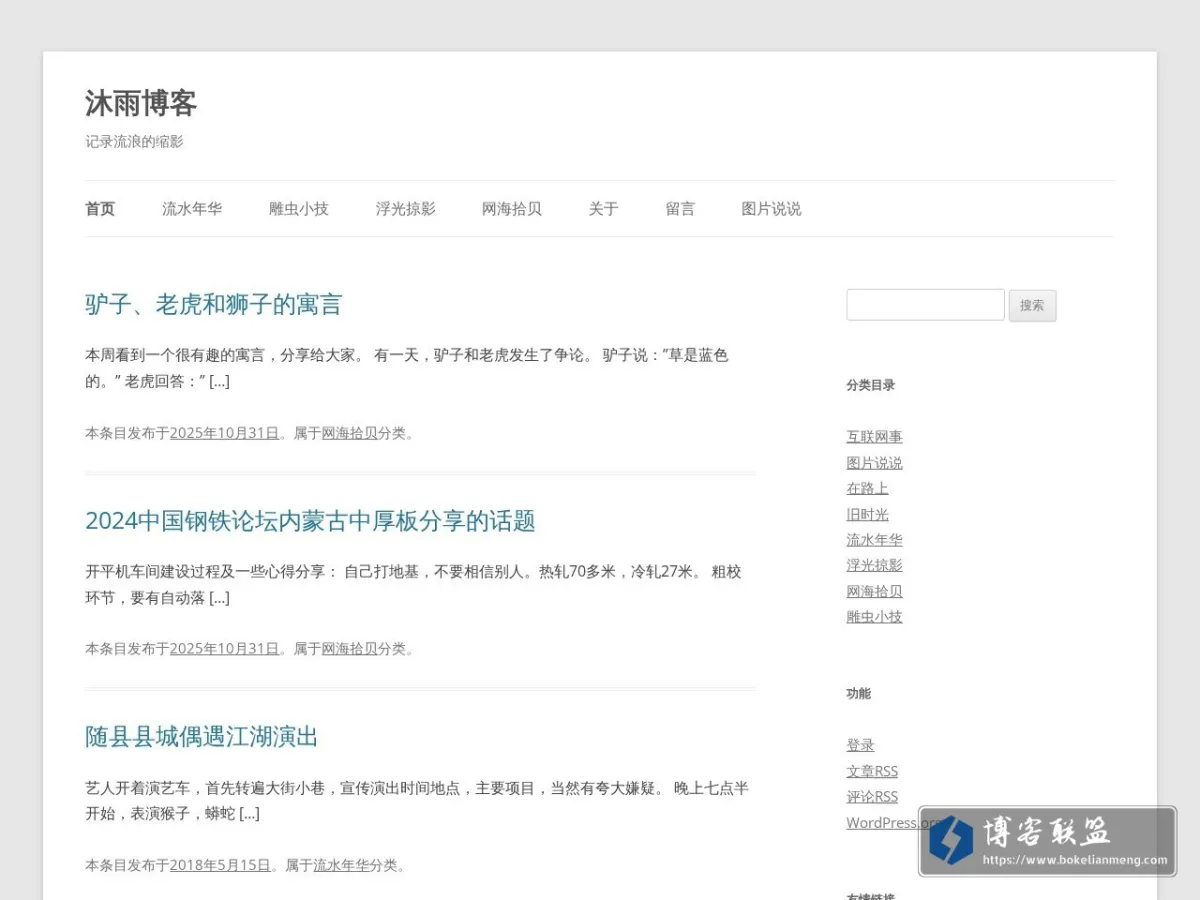Open the 图片说说 category in sidebar
This screenshot has width=1200, height=900.
(874, 463)
